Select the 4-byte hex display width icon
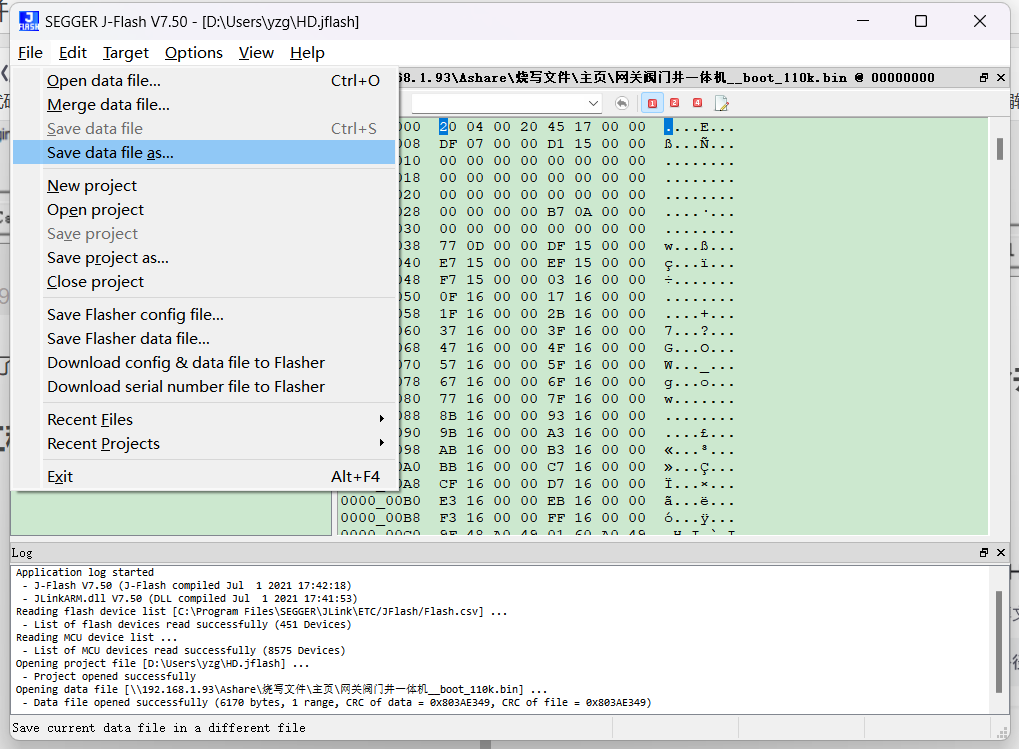The image size is (1019, 749). (697, 102)
